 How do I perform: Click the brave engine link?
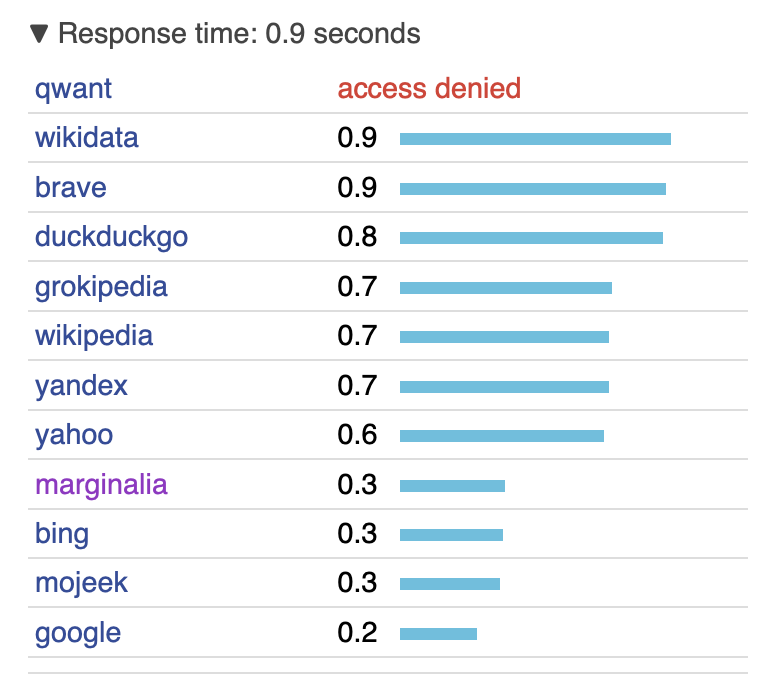(x=71, y=187)
